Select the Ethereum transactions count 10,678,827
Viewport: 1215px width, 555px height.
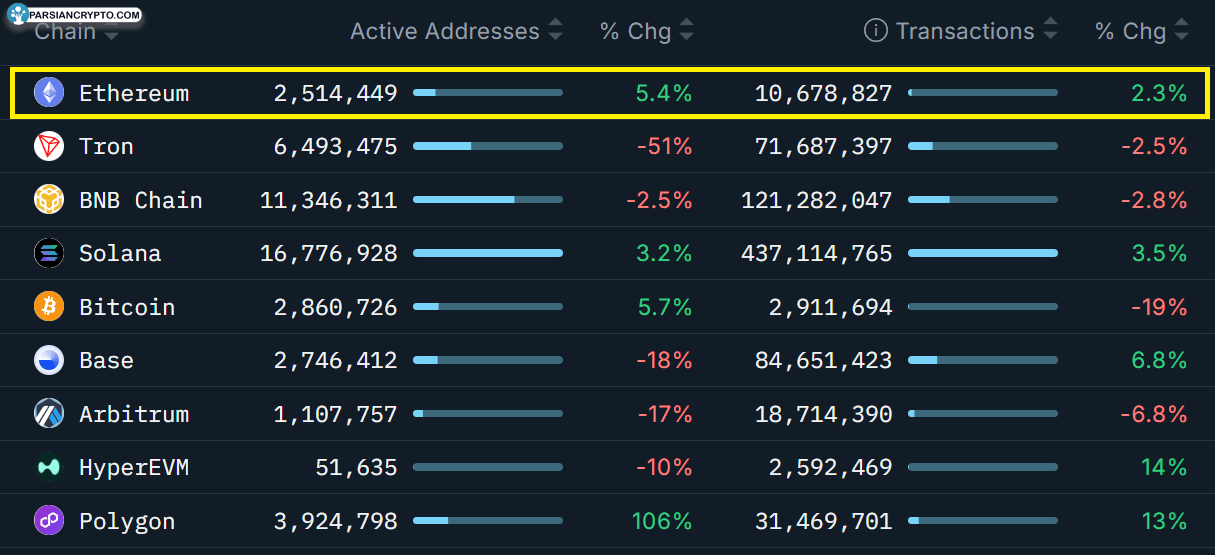pyautogui.click(x=823, y=93)
